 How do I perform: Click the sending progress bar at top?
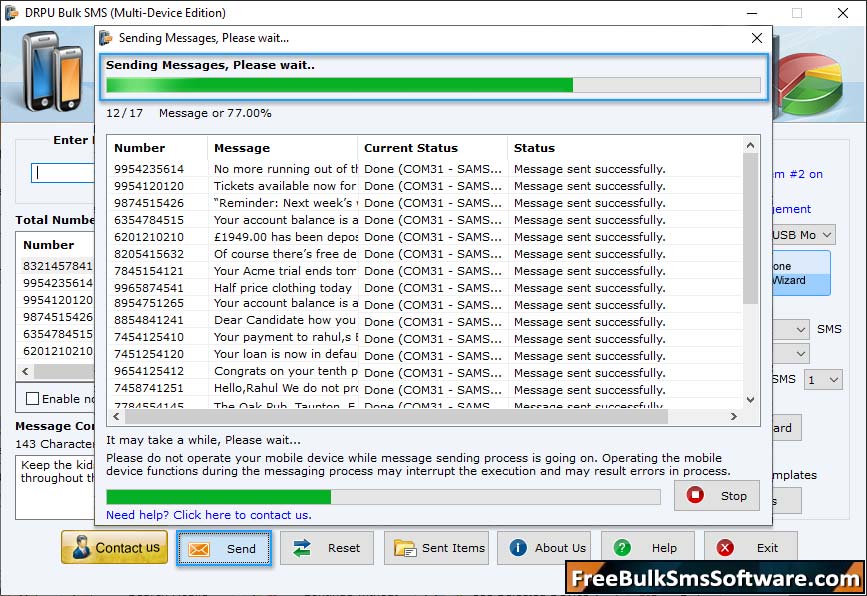[x=433, y=85]
